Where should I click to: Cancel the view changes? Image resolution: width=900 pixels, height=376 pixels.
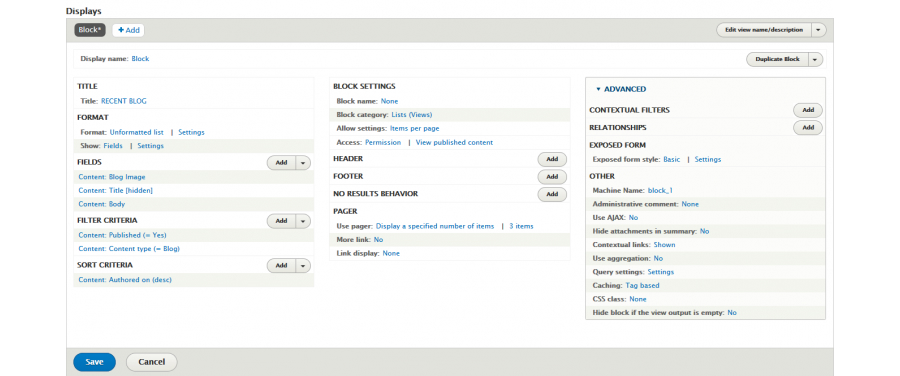click(152, 362)
